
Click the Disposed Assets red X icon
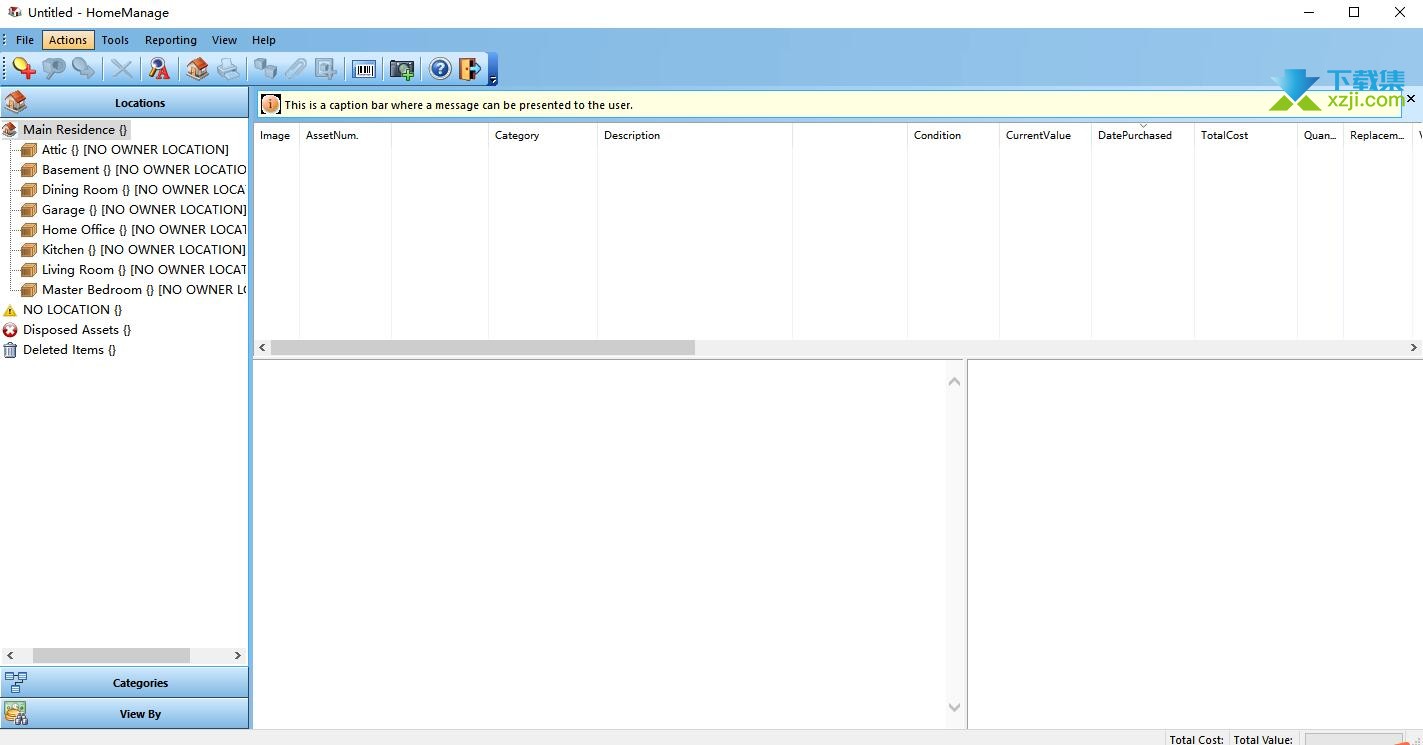pyautogui.click(x=10, y=329)
